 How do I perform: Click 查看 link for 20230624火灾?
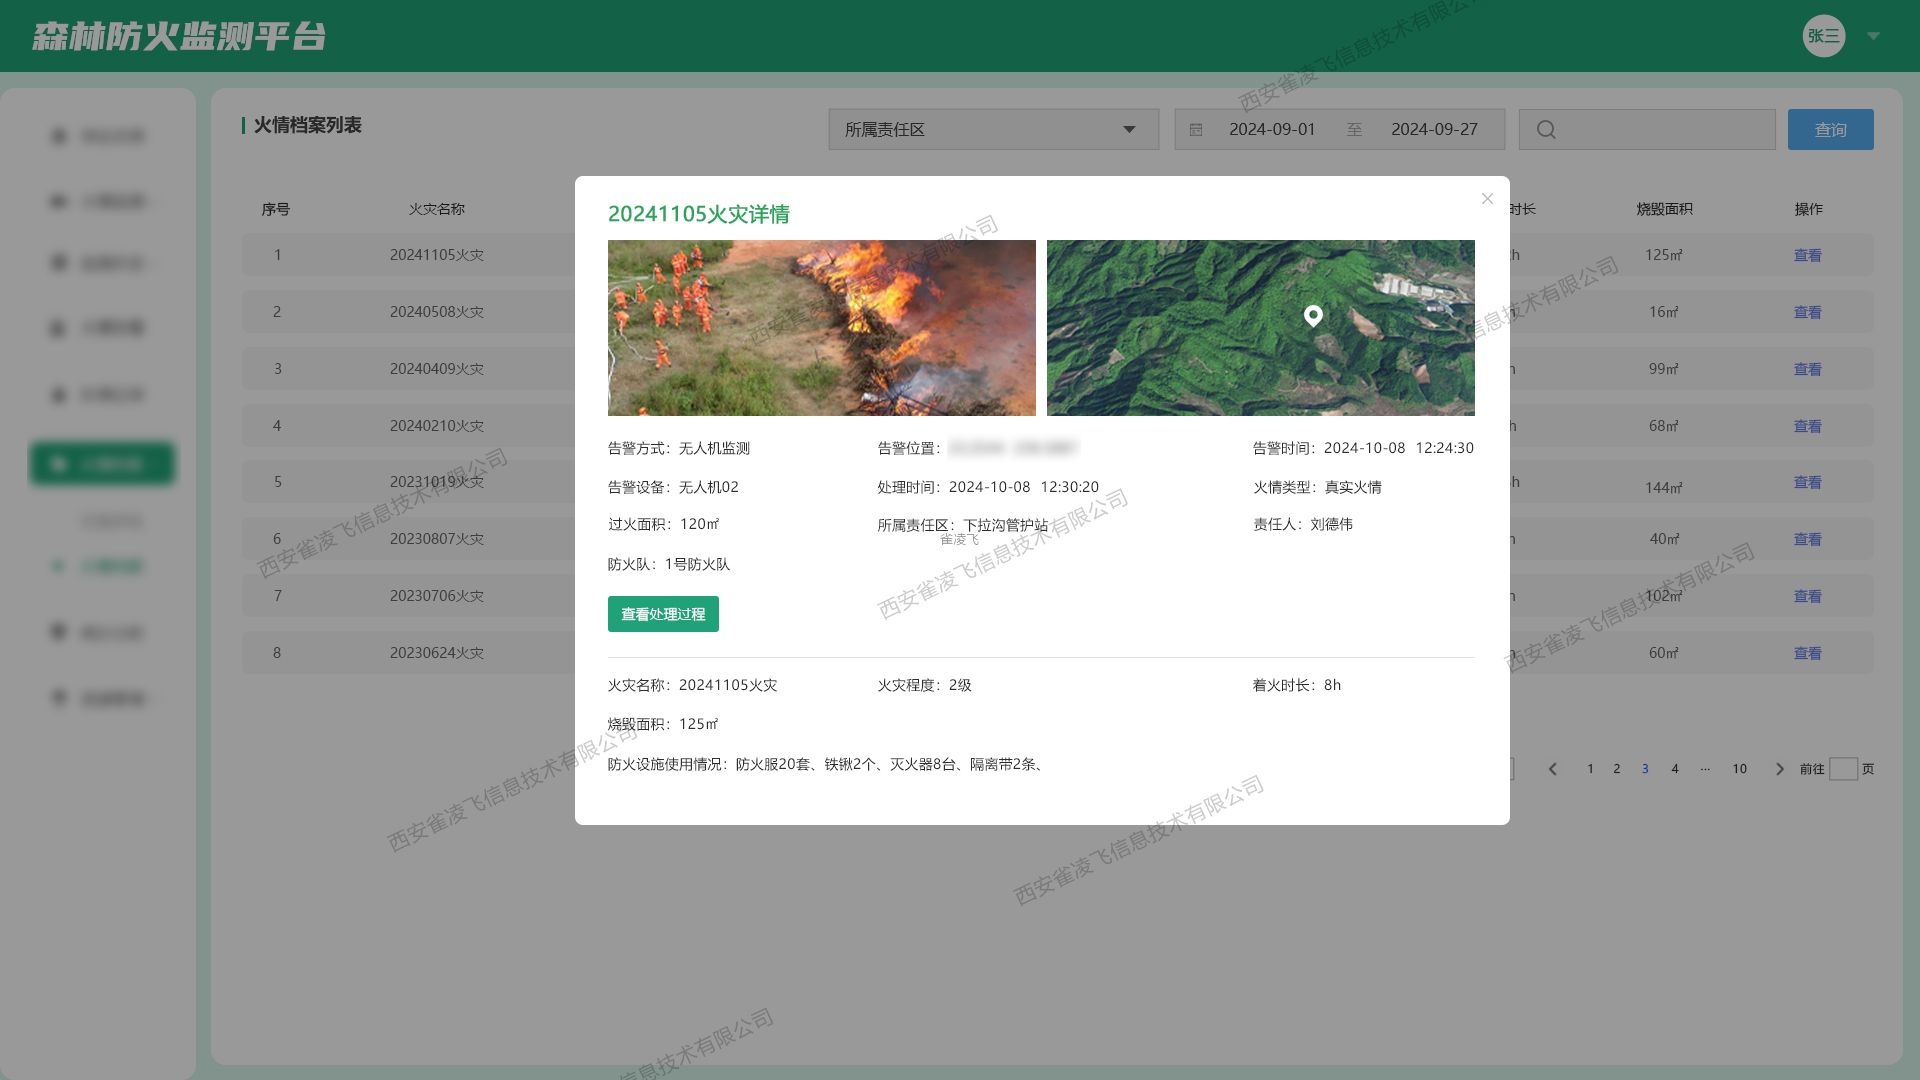point(1807,653)
